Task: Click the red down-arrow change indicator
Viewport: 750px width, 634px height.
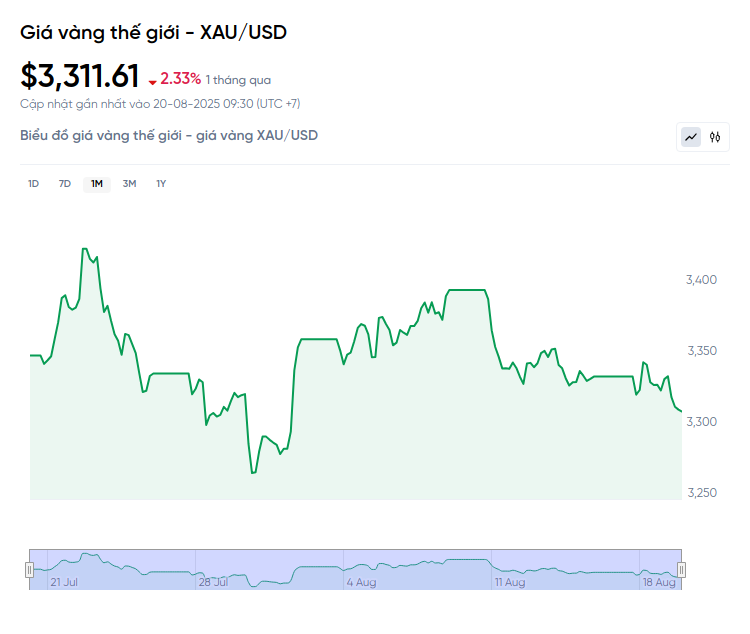Action: point(152,80)
